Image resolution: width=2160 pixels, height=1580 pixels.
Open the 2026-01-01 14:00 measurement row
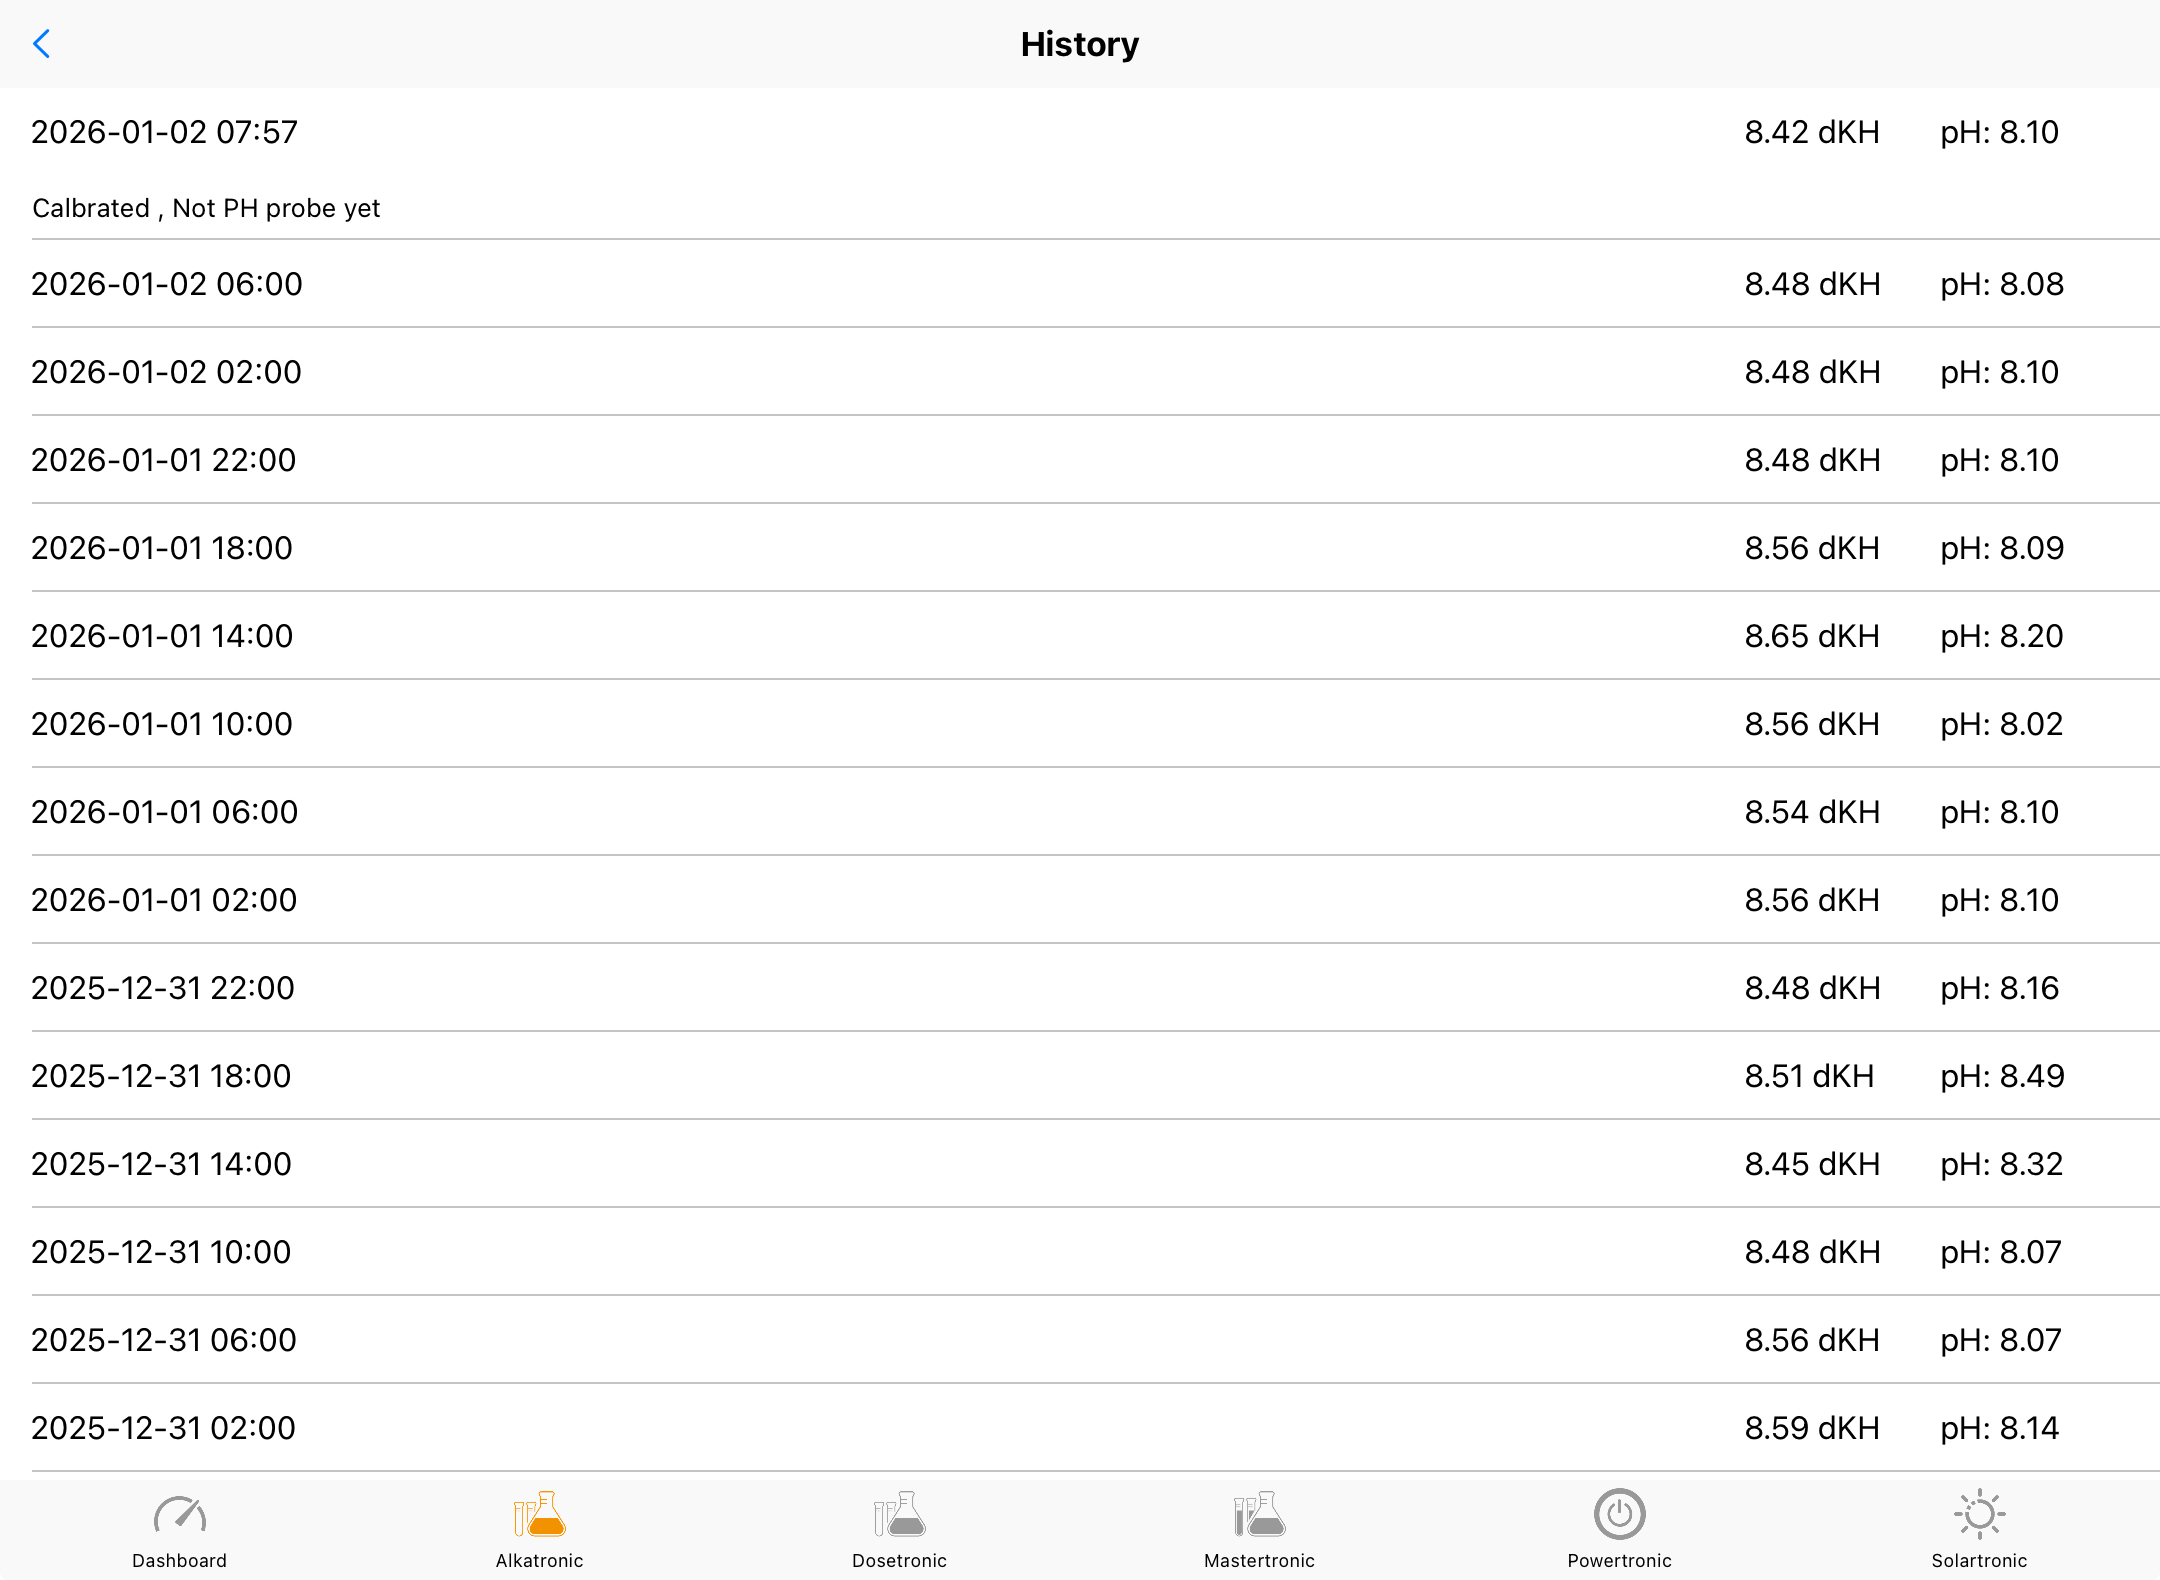162,636
